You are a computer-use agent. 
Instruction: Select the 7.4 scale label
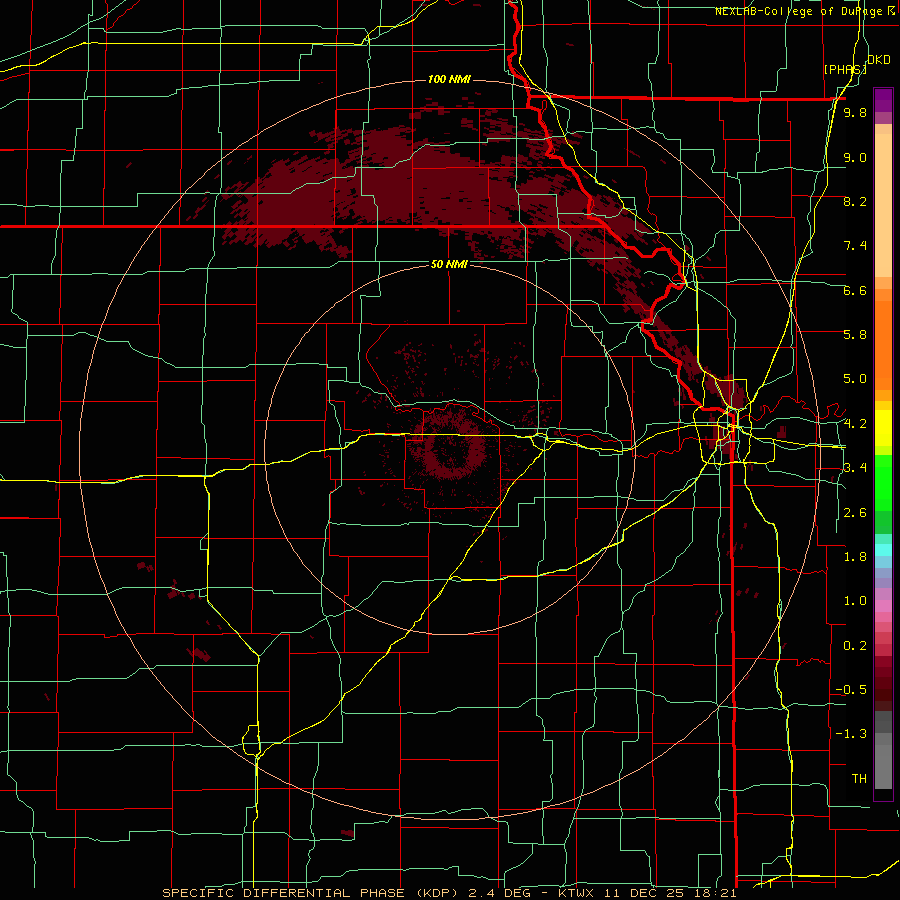pos(855,246)
